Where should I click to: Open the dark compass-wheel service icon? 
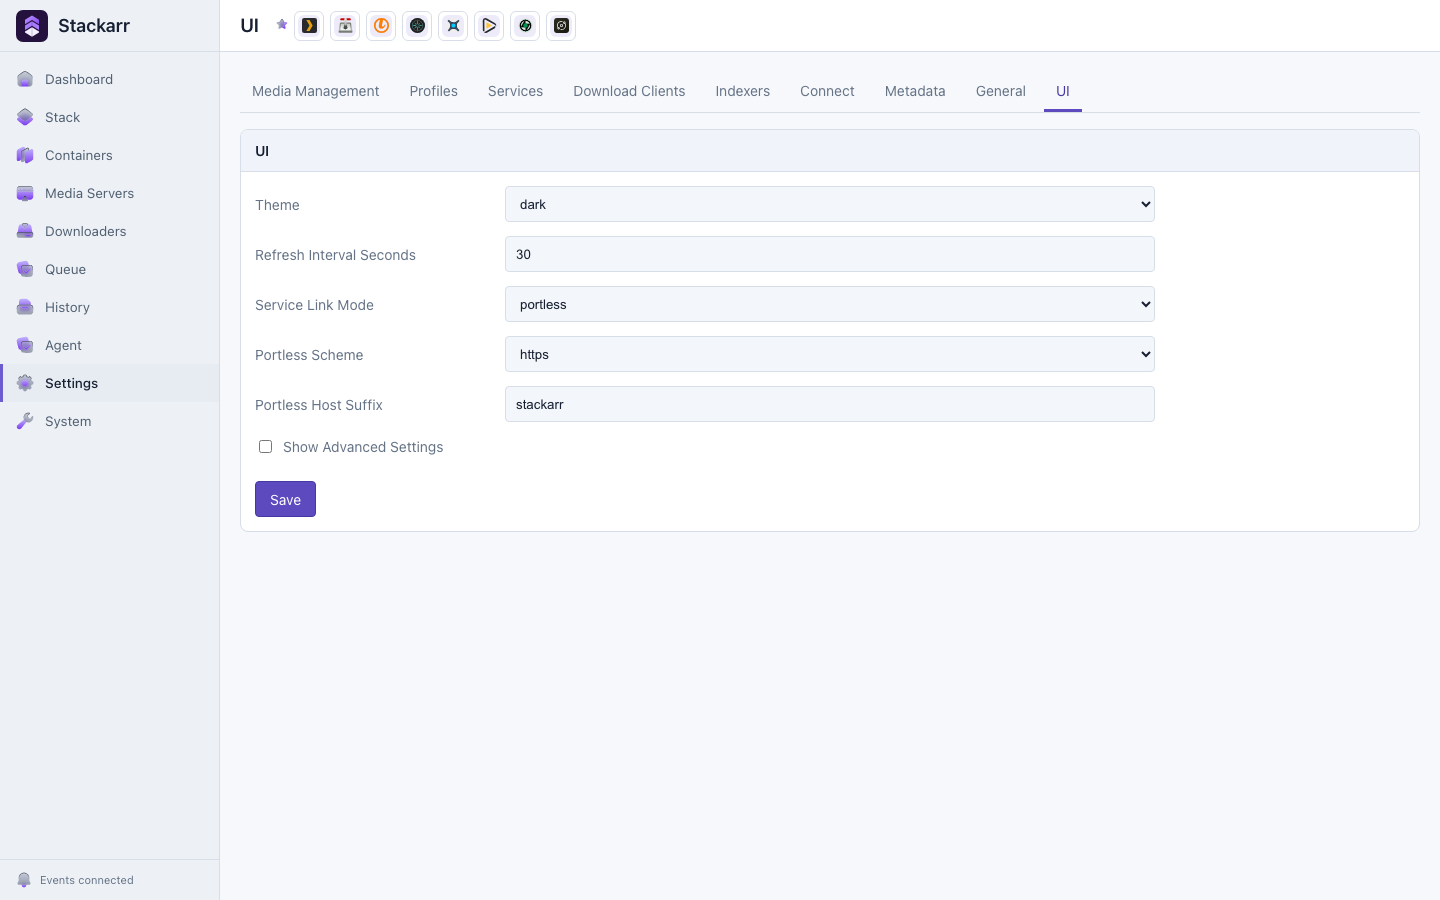(x=418, y=26)
